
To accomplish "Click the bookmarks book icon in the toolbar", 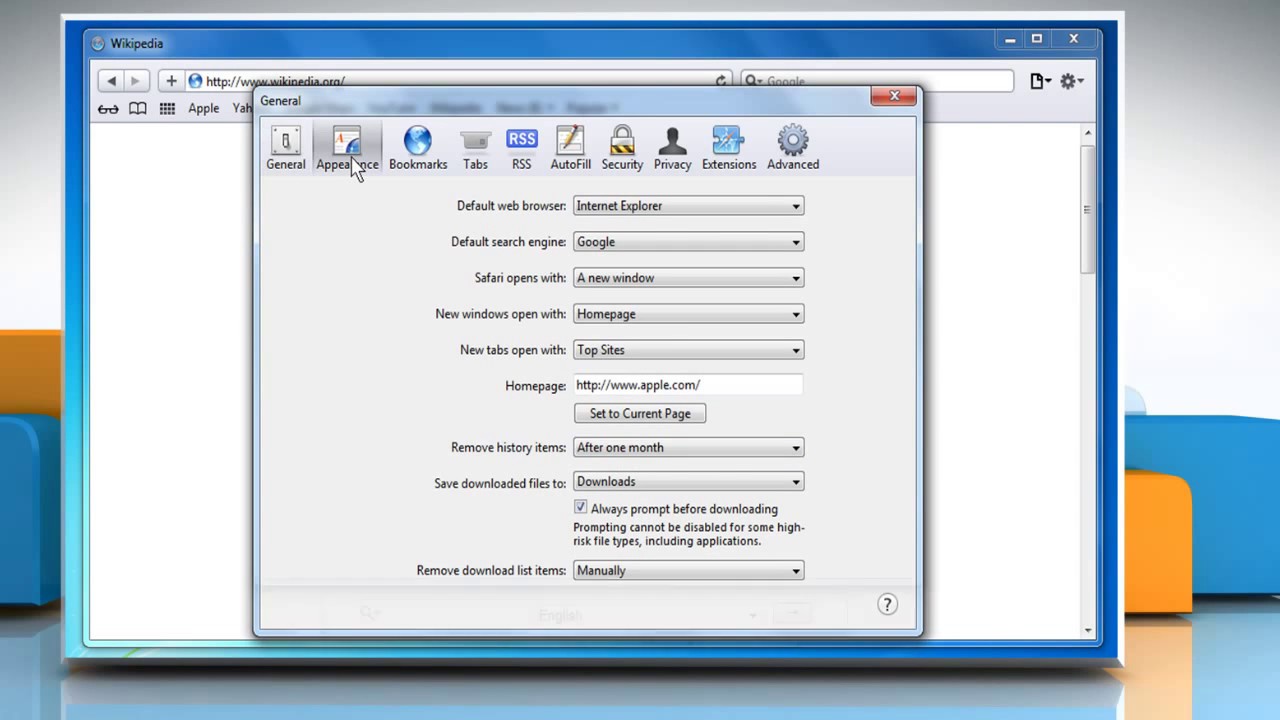I will [137, 108].
